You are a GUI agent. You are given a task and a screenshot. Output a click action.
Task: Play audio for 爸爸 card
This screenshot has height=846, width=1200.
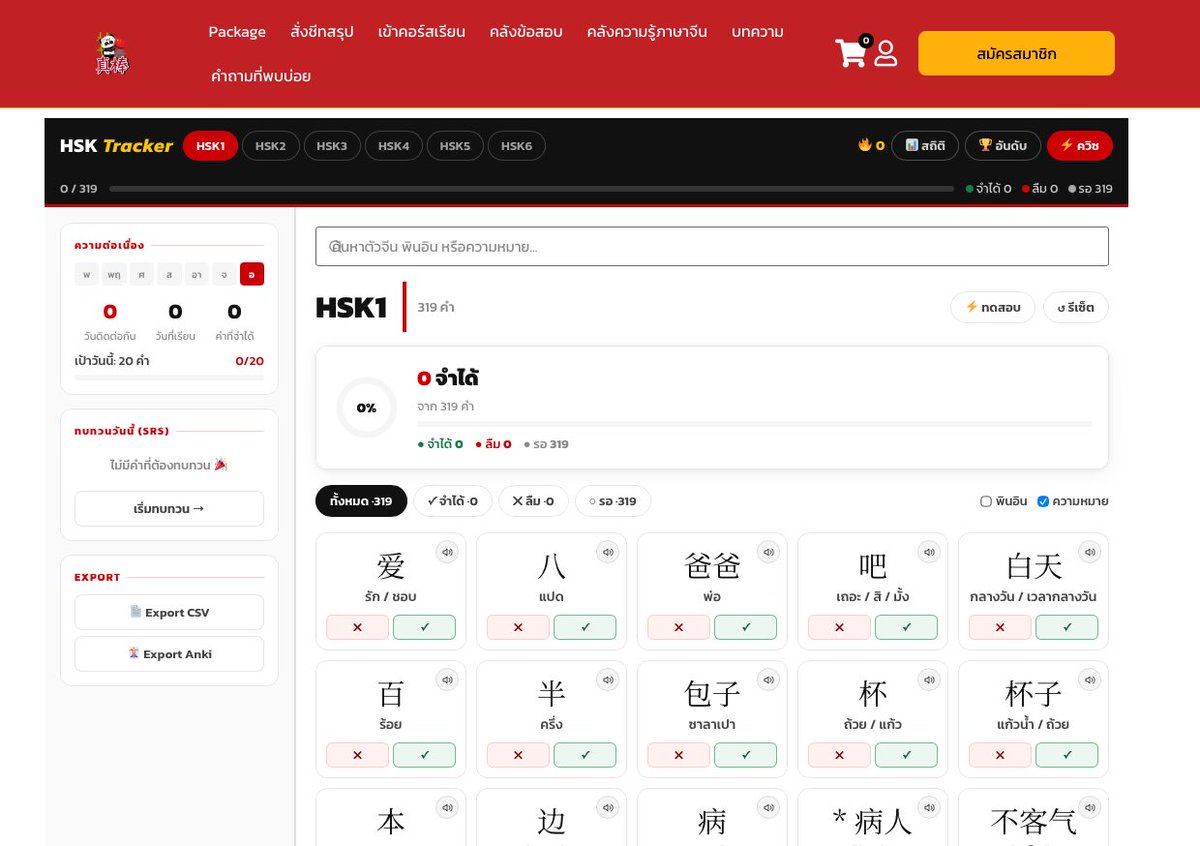[768, 551]
